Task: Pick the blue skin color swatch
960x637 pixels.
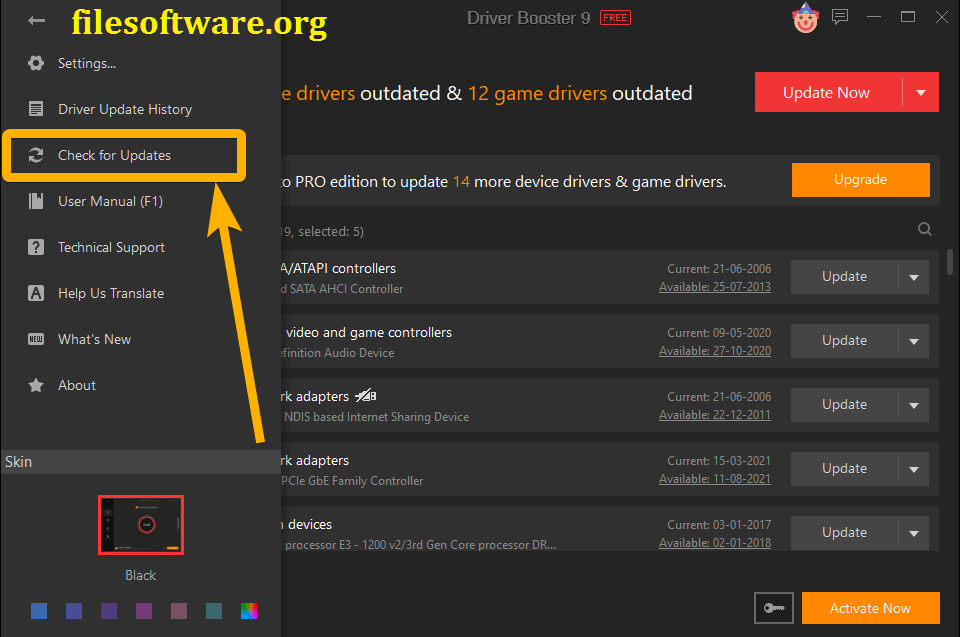Action: pos(39,611)
